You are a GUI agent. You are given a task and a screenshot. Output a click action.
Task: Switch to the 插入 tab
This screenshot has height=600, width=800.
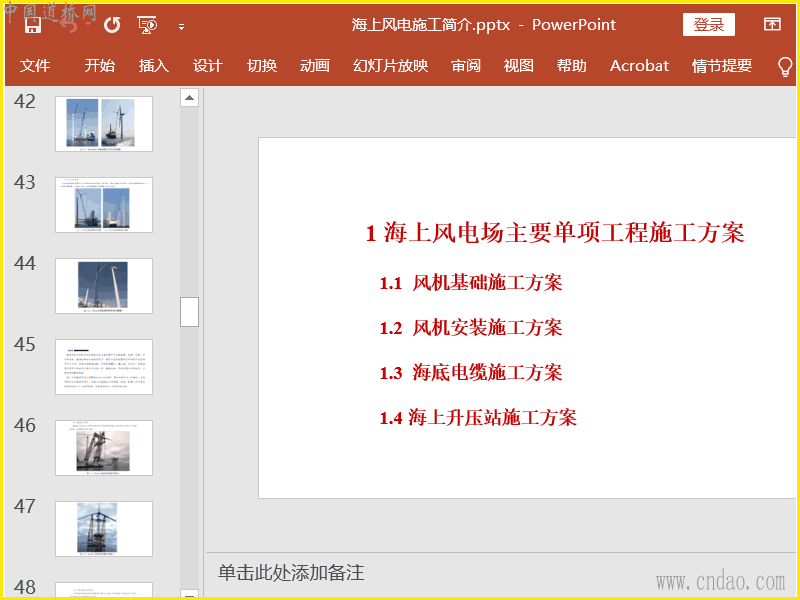point(154,66)
